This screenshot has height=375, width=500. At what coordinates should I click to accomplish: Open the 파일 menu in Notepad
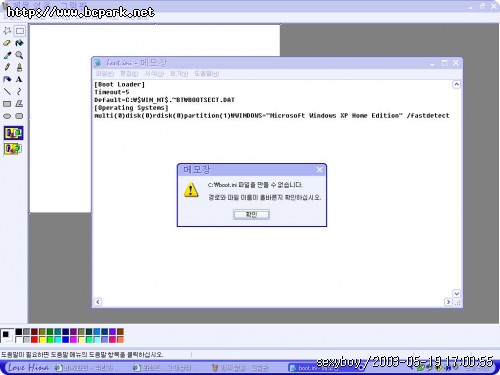coord(105,74)
